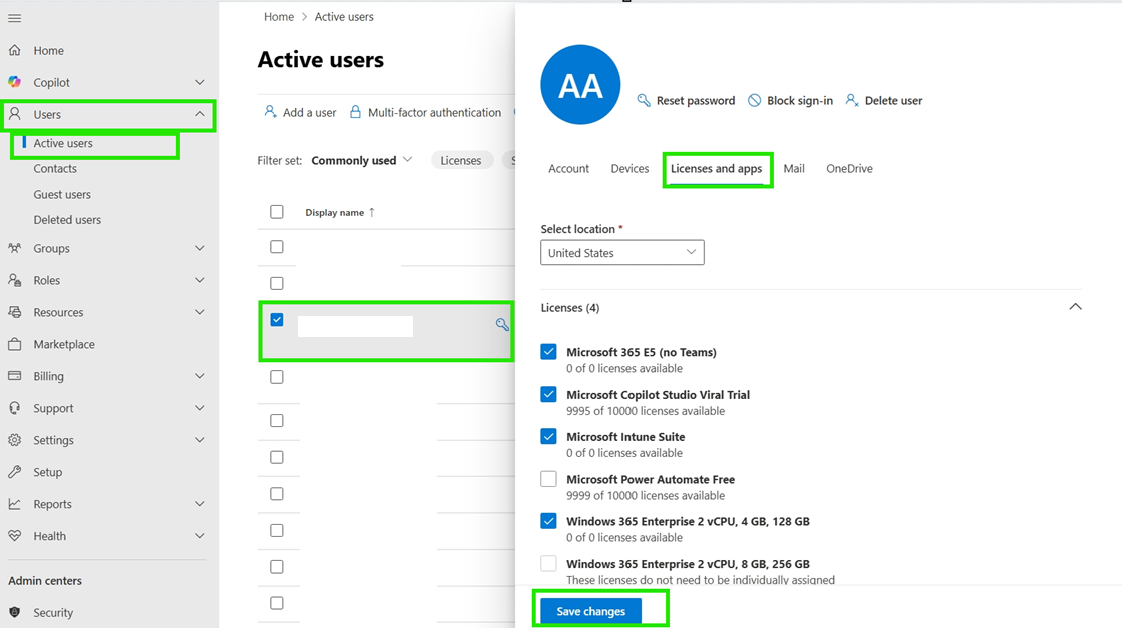Click the Groups people icon

point(14,248)
